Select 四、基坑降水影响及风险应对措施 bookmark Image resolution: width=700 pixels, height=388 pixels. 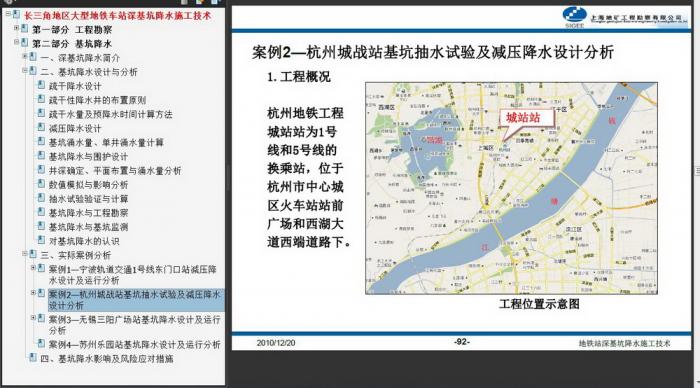tap(107, 359)
